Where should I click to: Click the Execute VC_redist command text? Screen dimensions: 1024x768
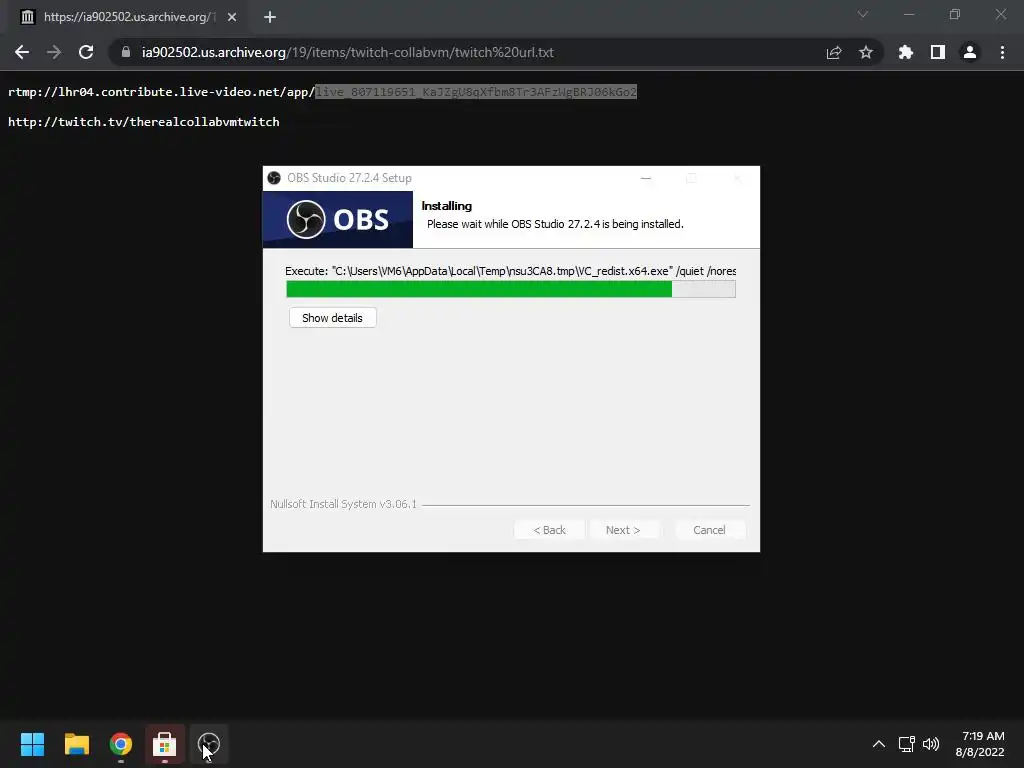[x=511, y=271]
